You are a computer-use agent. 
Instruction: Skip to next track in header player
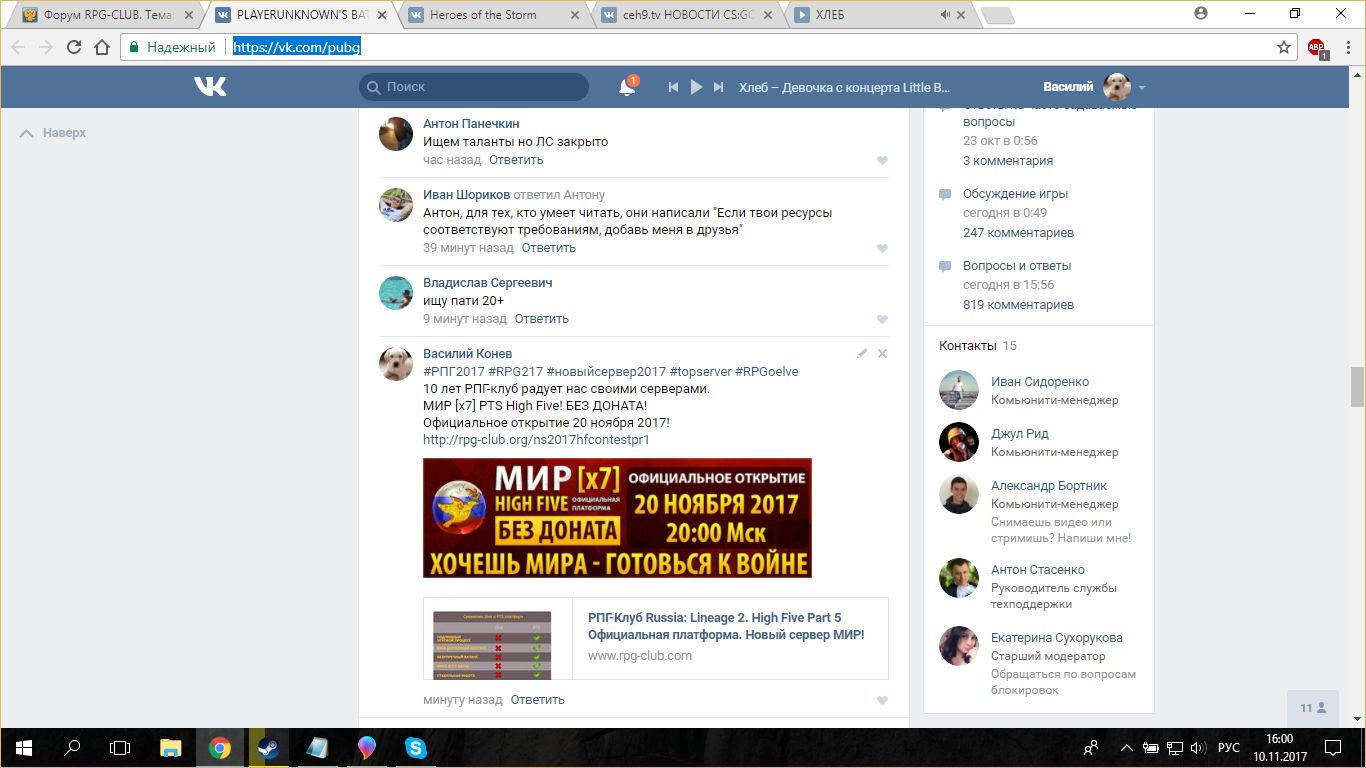point(718,87)
